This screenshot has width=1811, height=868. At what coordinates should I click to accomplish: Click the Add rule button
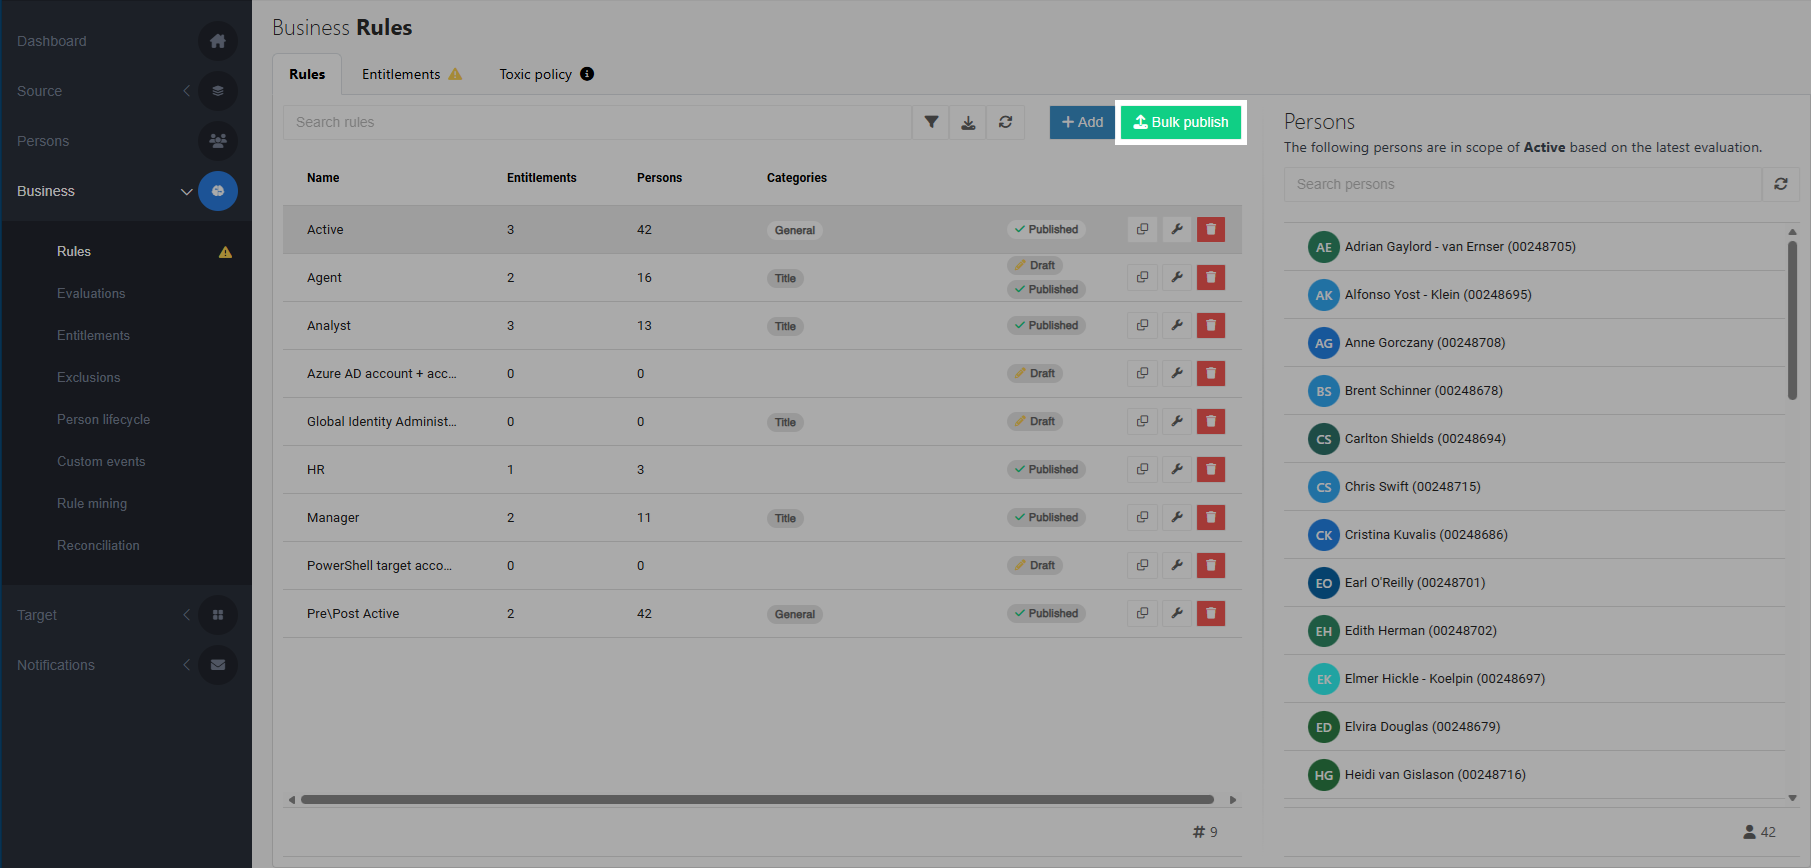click(x=1082, y=122)
